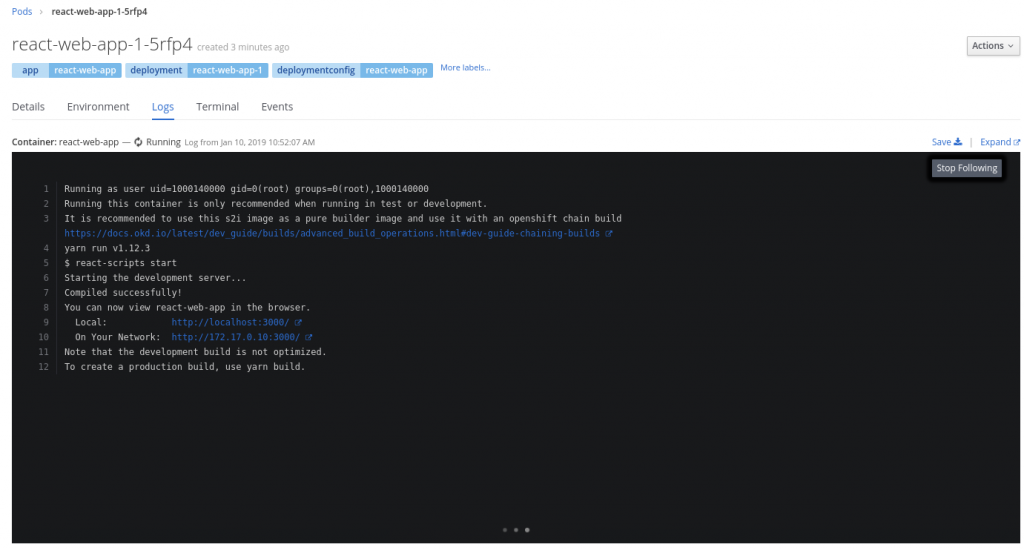Viewport: 1024px width, 550px height.
Task: Click the app react-web-app label
Action: (66, 70)
